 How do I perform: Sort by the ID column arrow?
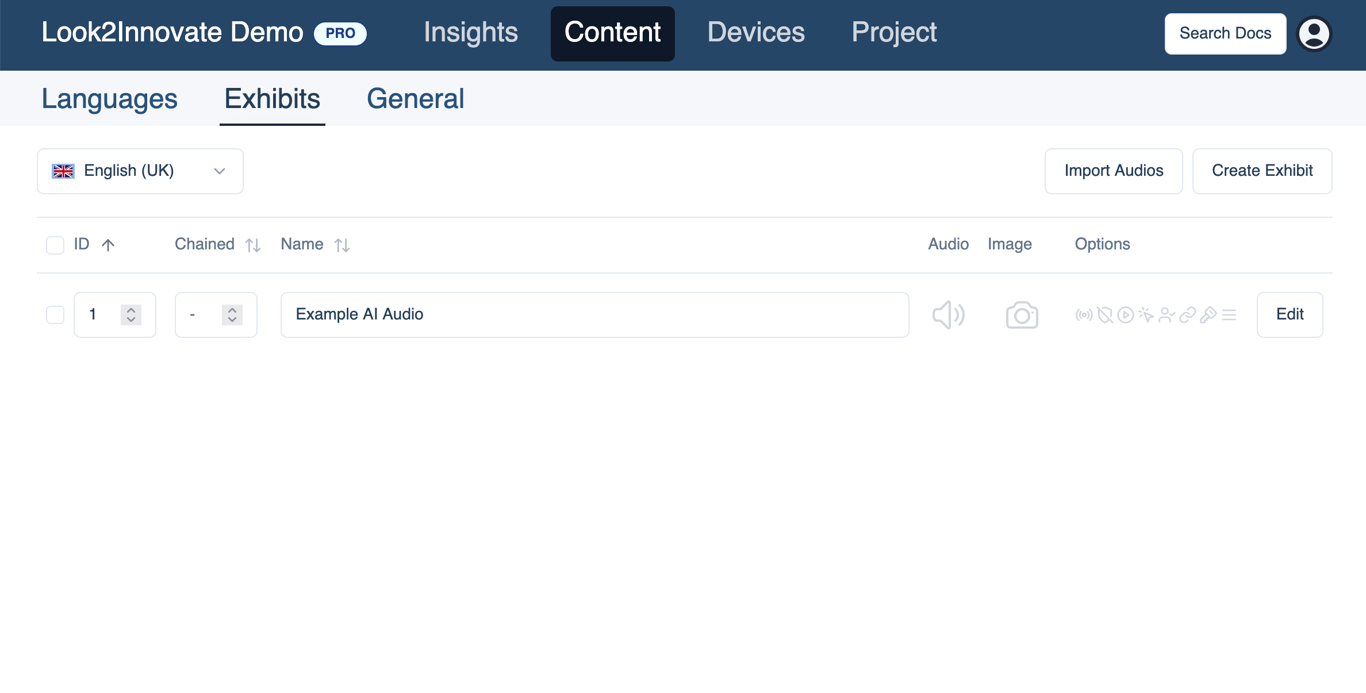pyautogui.click(x=108, y=245)
